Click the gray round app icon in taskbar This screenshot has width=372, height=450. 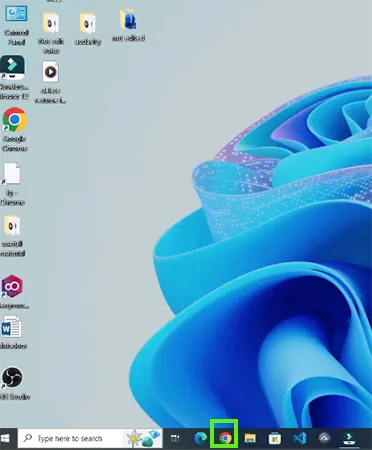click(324, 438)
